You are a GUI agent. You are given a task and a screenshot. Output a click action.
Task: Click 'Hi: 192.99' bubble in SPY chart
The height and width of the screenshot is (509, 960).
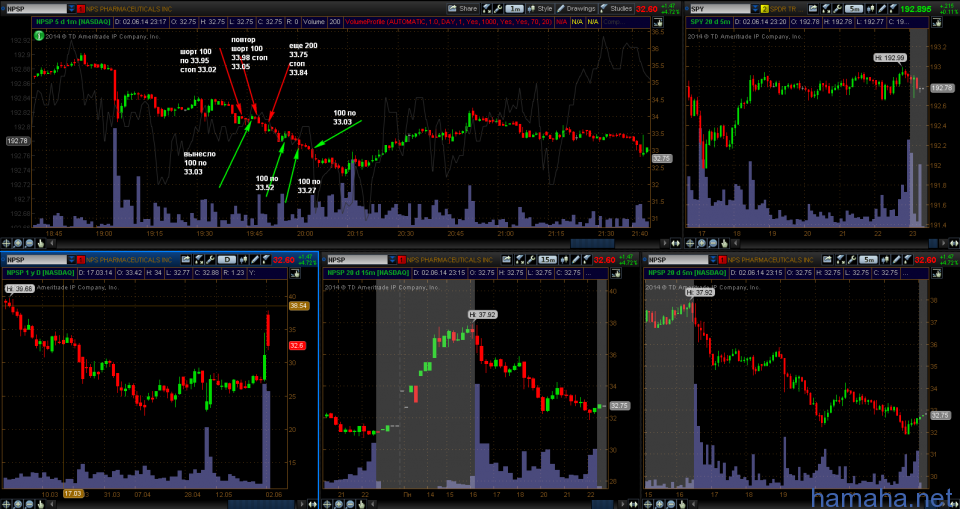click(890, 57)
